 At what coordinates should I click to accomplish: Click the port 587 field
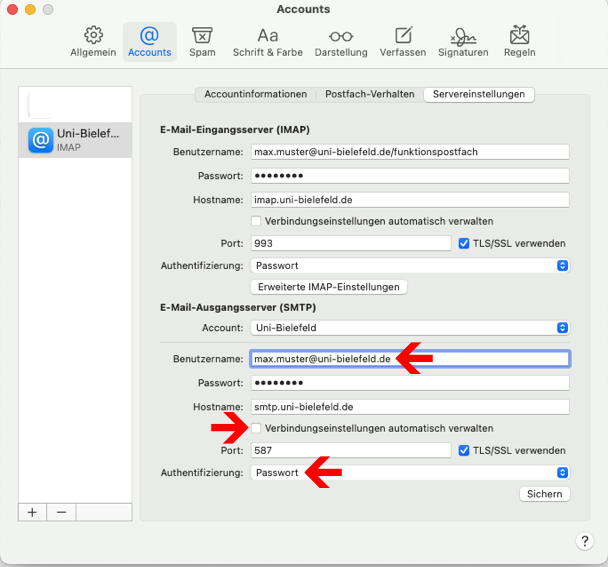351,450
